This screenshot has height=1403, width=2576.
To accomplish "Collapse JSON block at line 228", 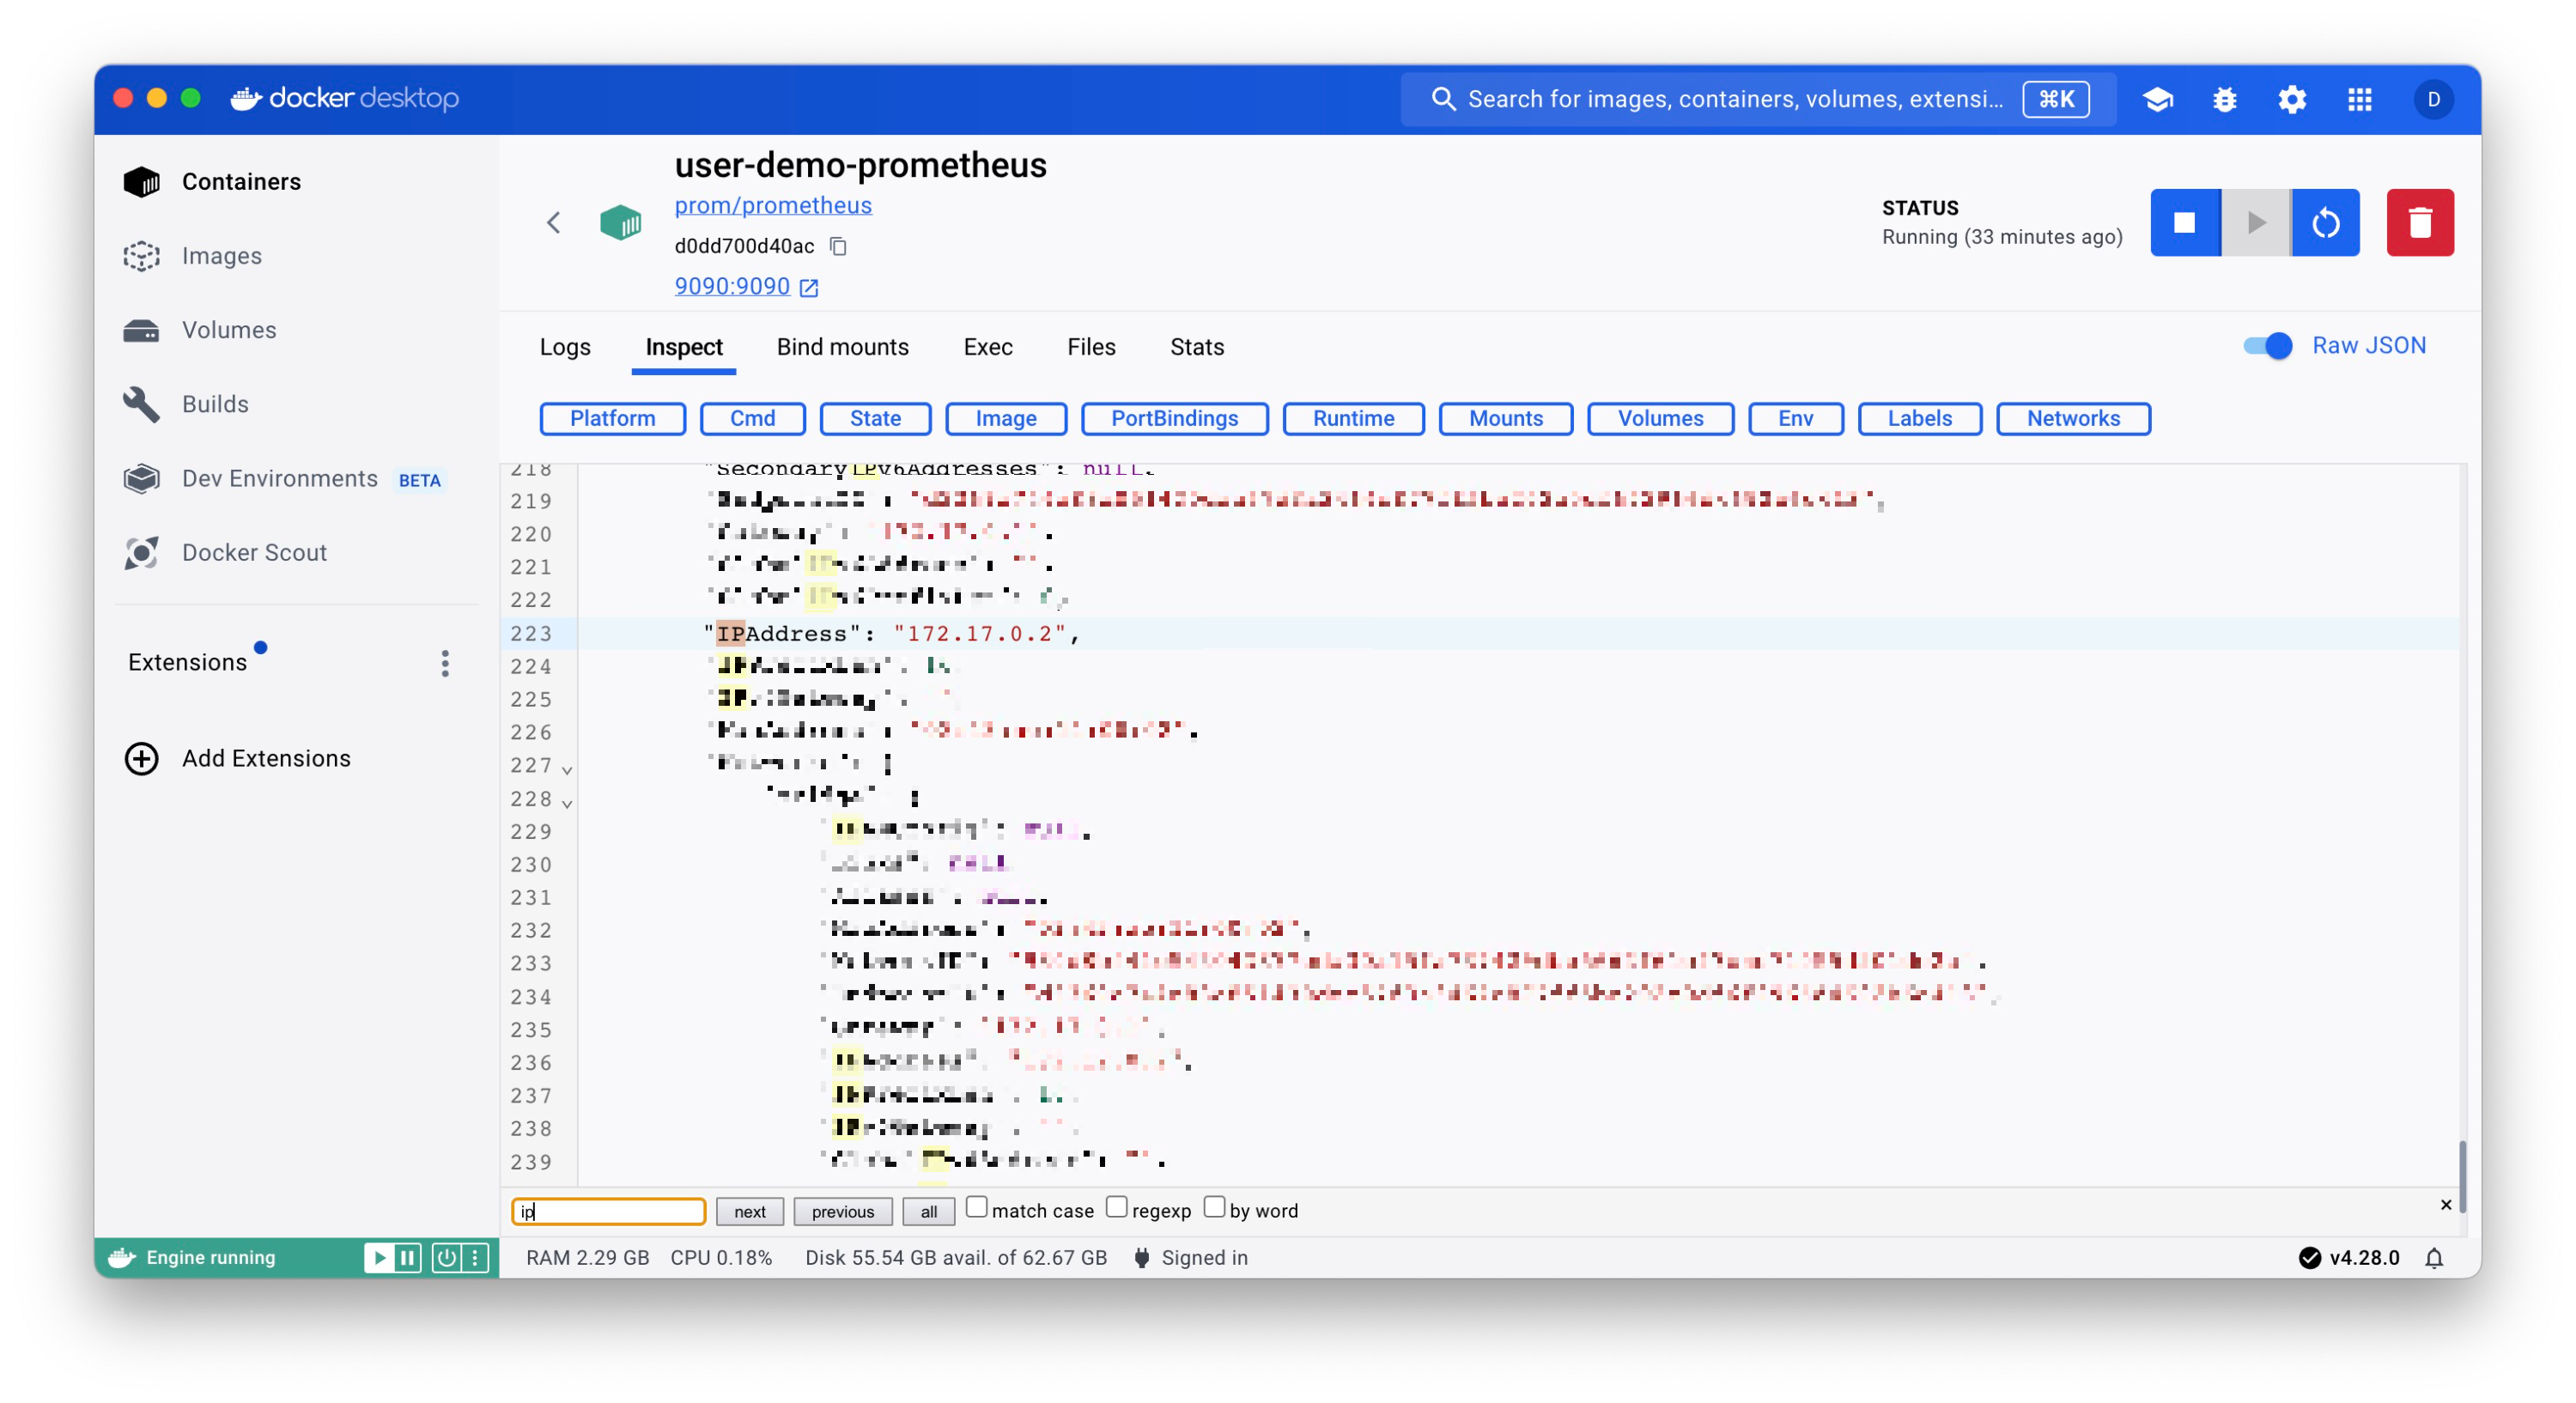I will coord(567,803).
